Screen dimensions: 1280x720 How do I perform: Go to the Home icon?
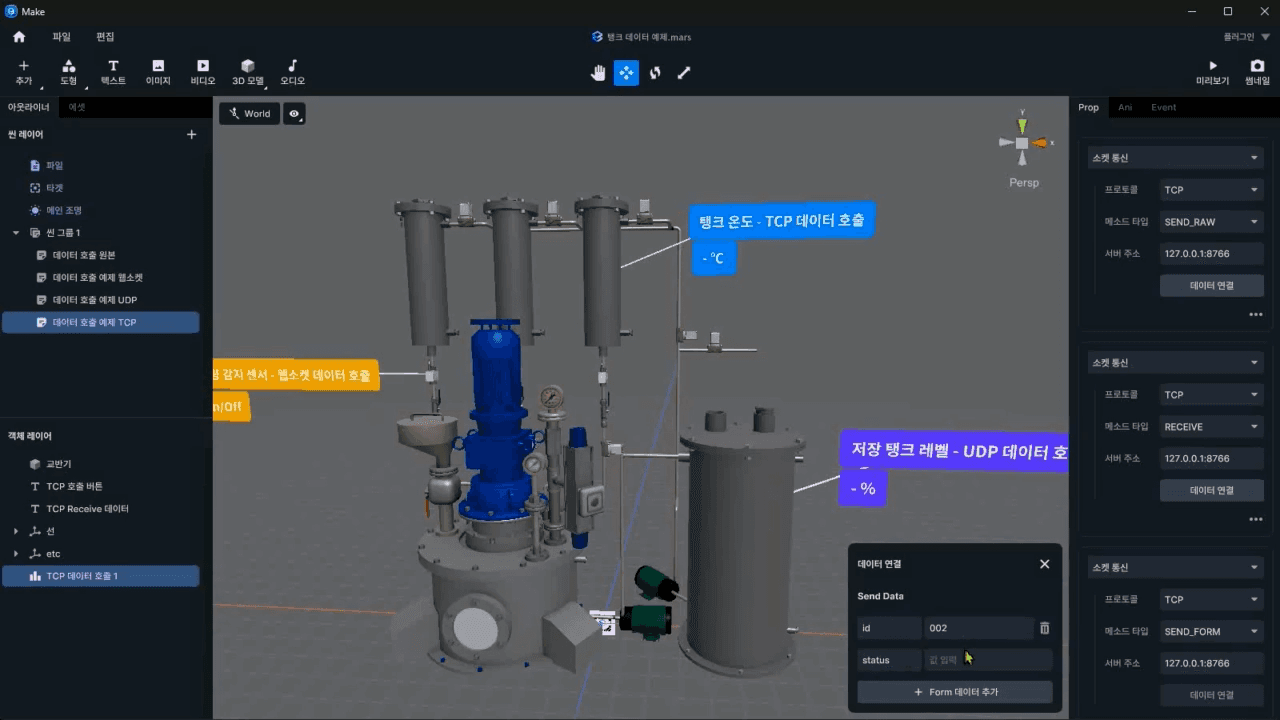(x=19, y=37)
